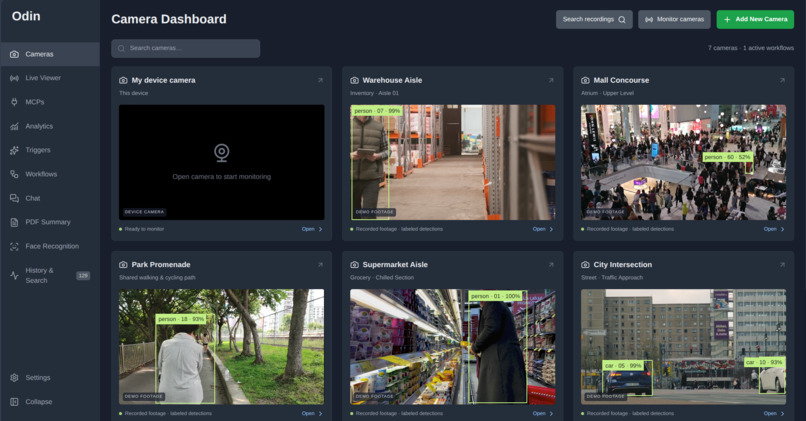Image resolution: width=806 pixels, height=421 pixels.
Task: Click Open link on City Intersection card
Action: [774, 413]
